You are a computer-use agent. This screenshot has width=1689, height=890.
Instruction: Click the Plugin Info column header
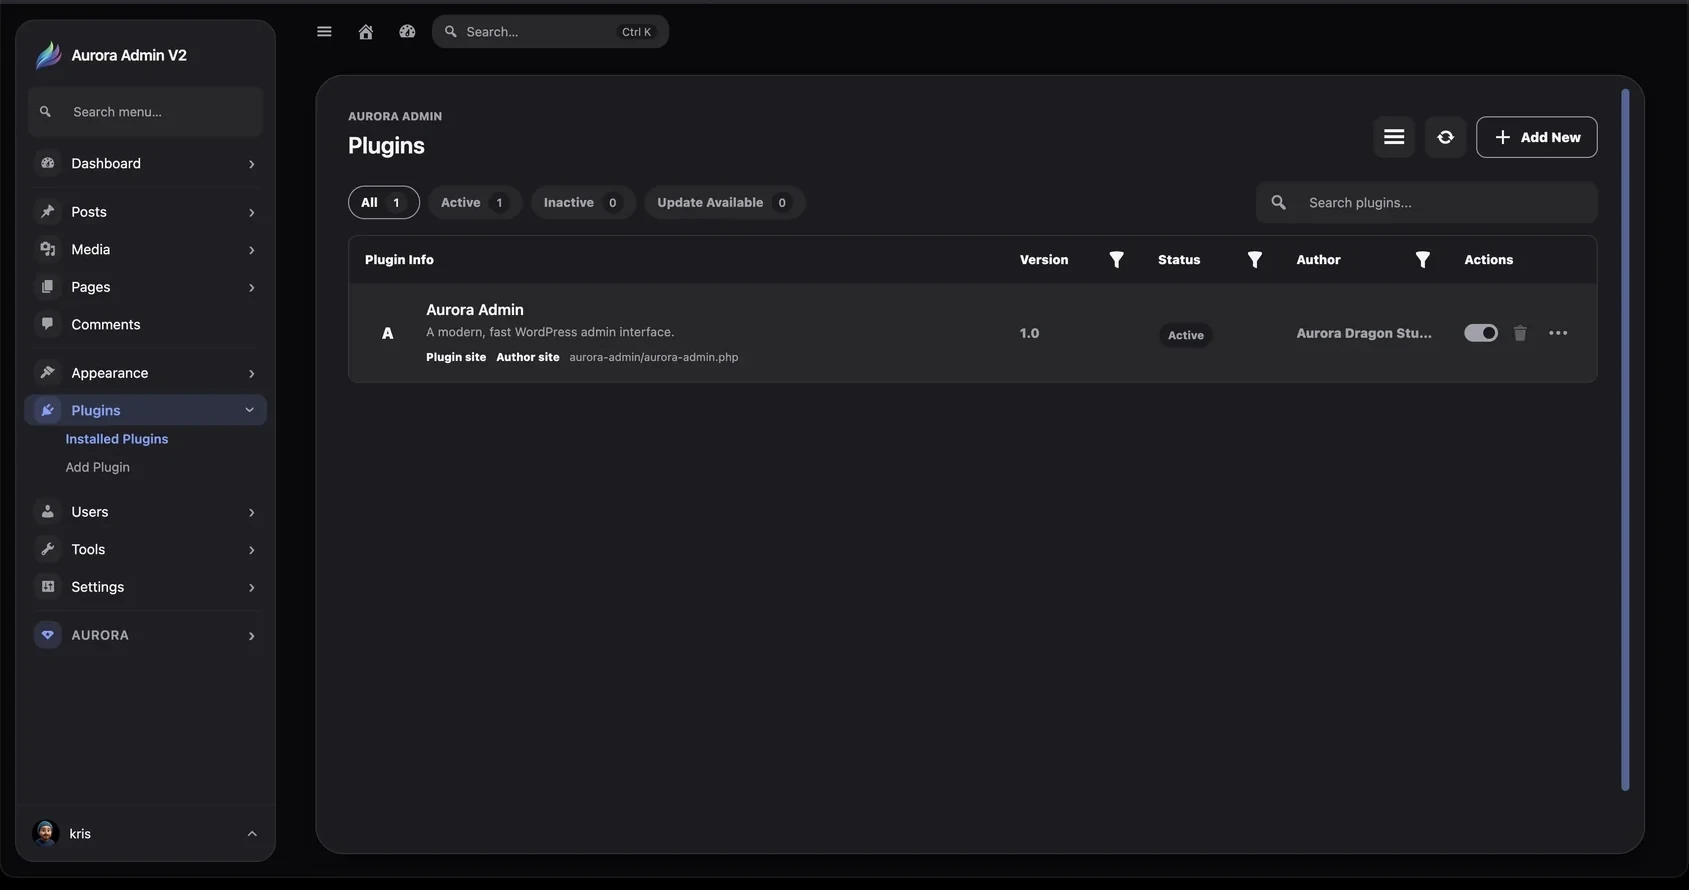tap(399, 260)
